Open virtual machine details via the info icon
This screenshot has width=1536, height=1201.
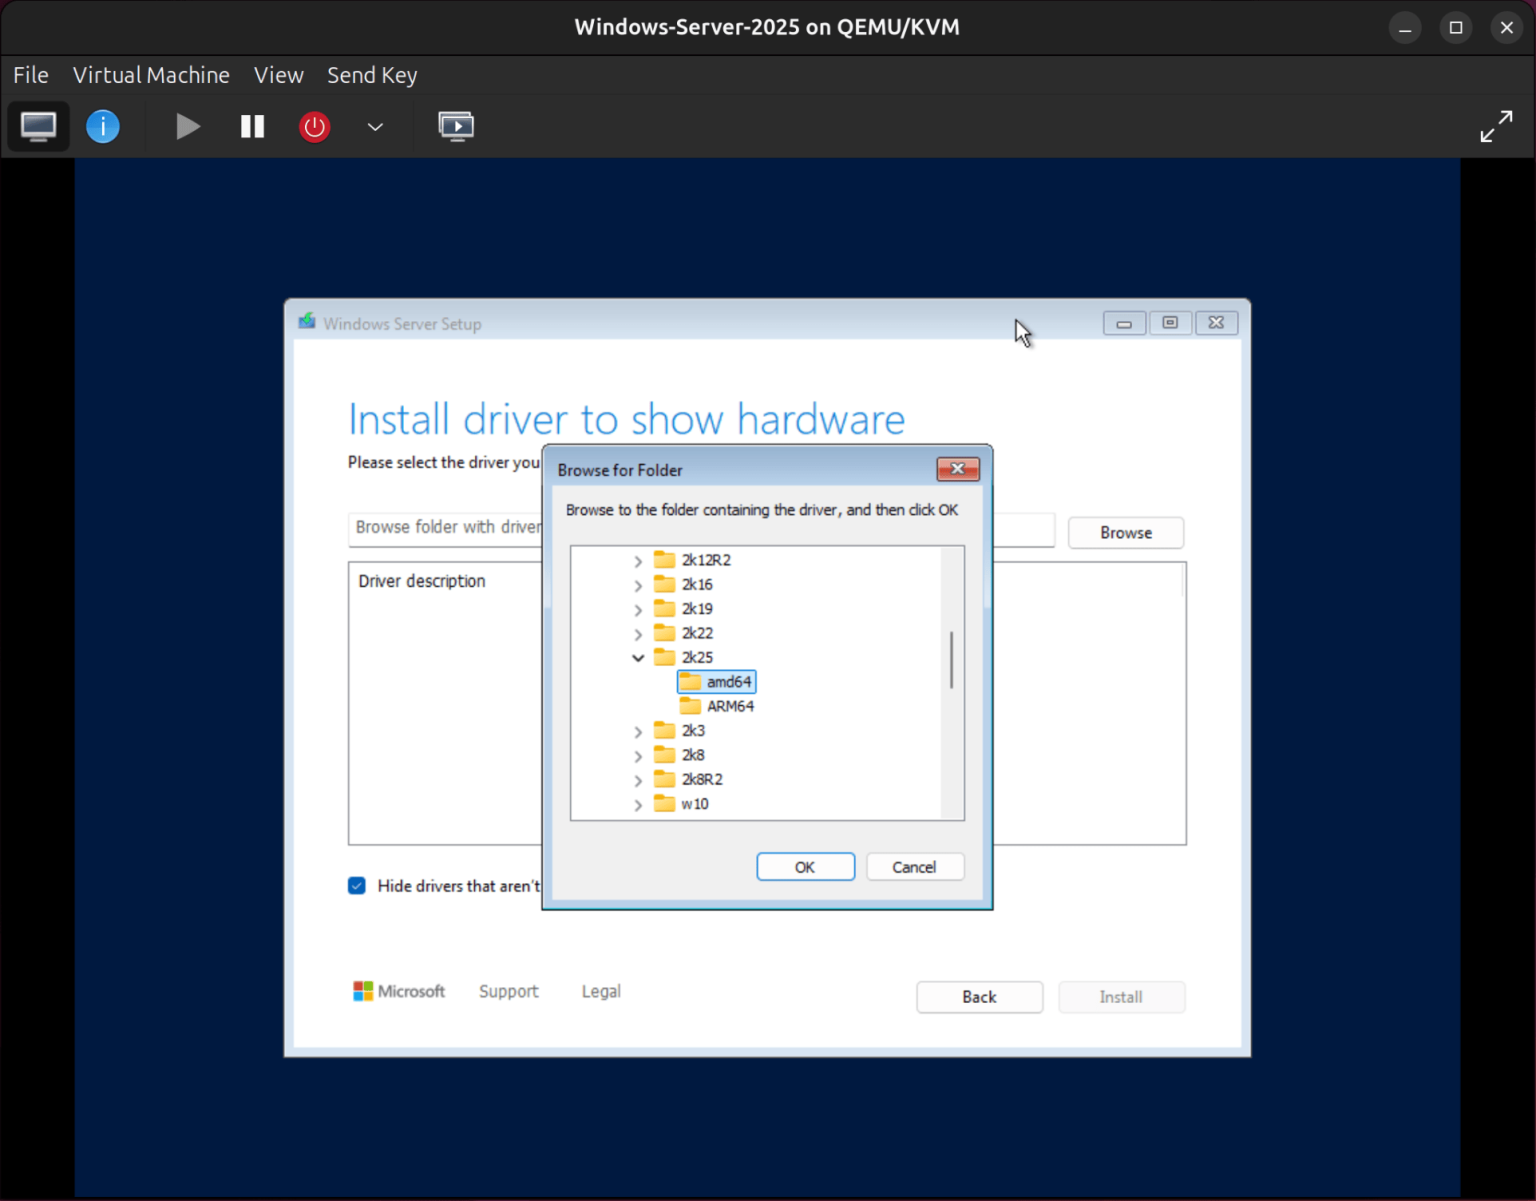tap(102, 126)
